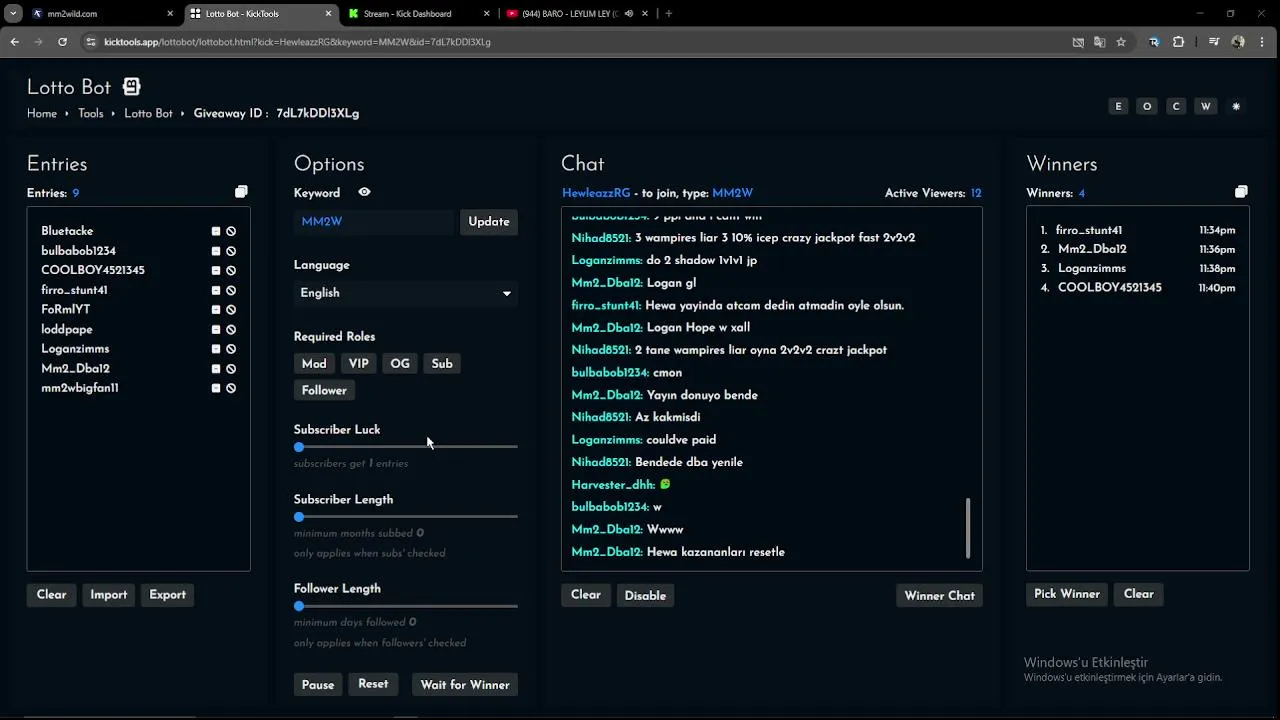Go to Tools in the breadcrumb
The width and height of the screenshot is (1280, 720).
(91, 114)
